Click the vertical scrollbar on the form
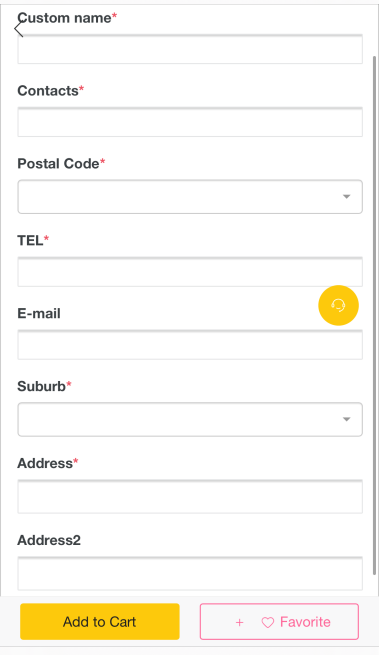The height and width of the screenshot is (655, 380). point(375,315)
